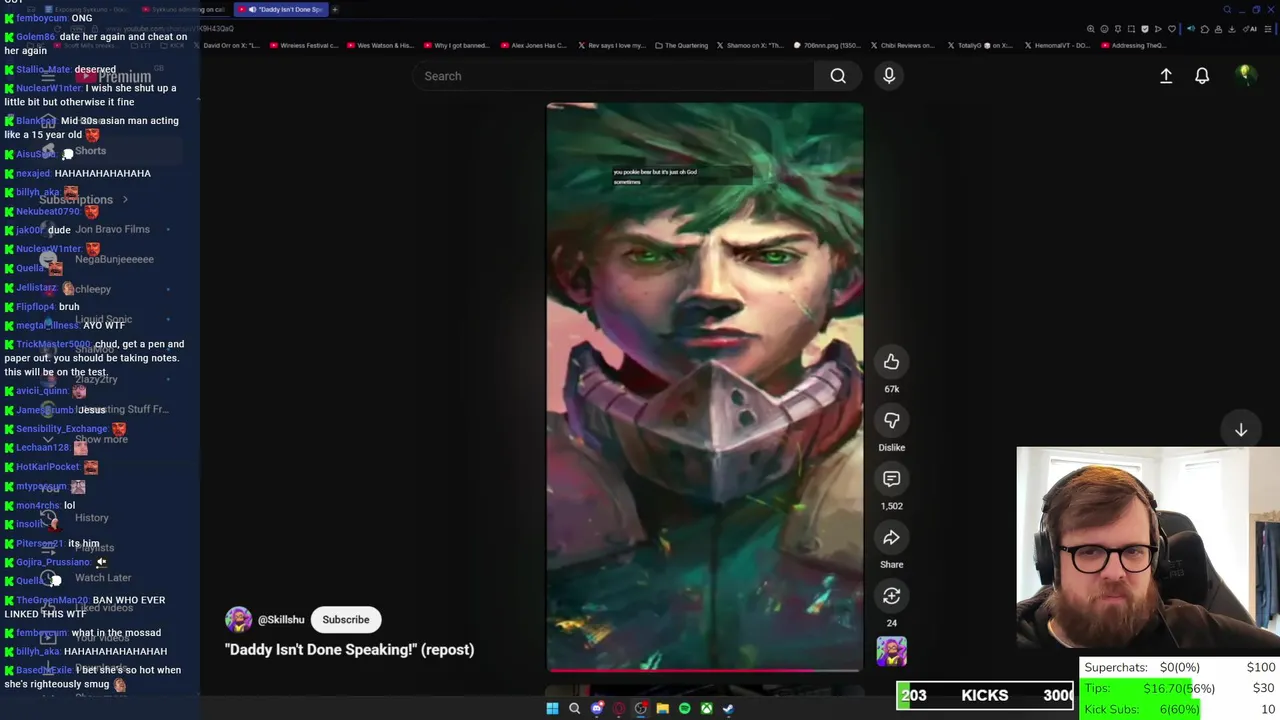The width and height of the screenshot is (1280, 720).
Task: Open Windows taskbar search
Action: point(574,708)
